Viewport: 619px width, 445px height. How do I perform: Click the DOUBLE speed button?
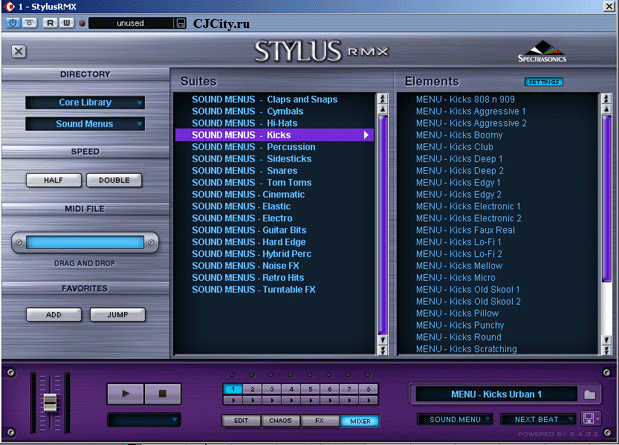pos(114,180)
